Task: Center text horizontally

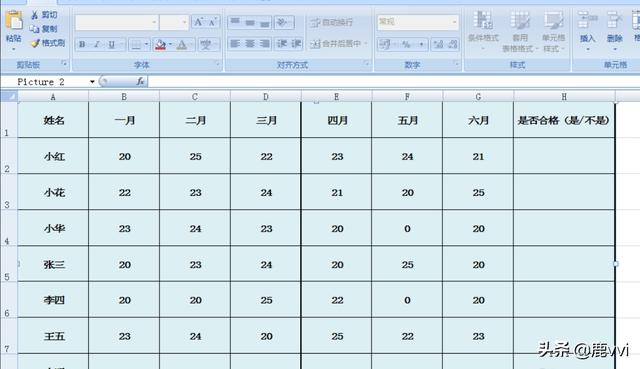Action: (x=250, y=43)
